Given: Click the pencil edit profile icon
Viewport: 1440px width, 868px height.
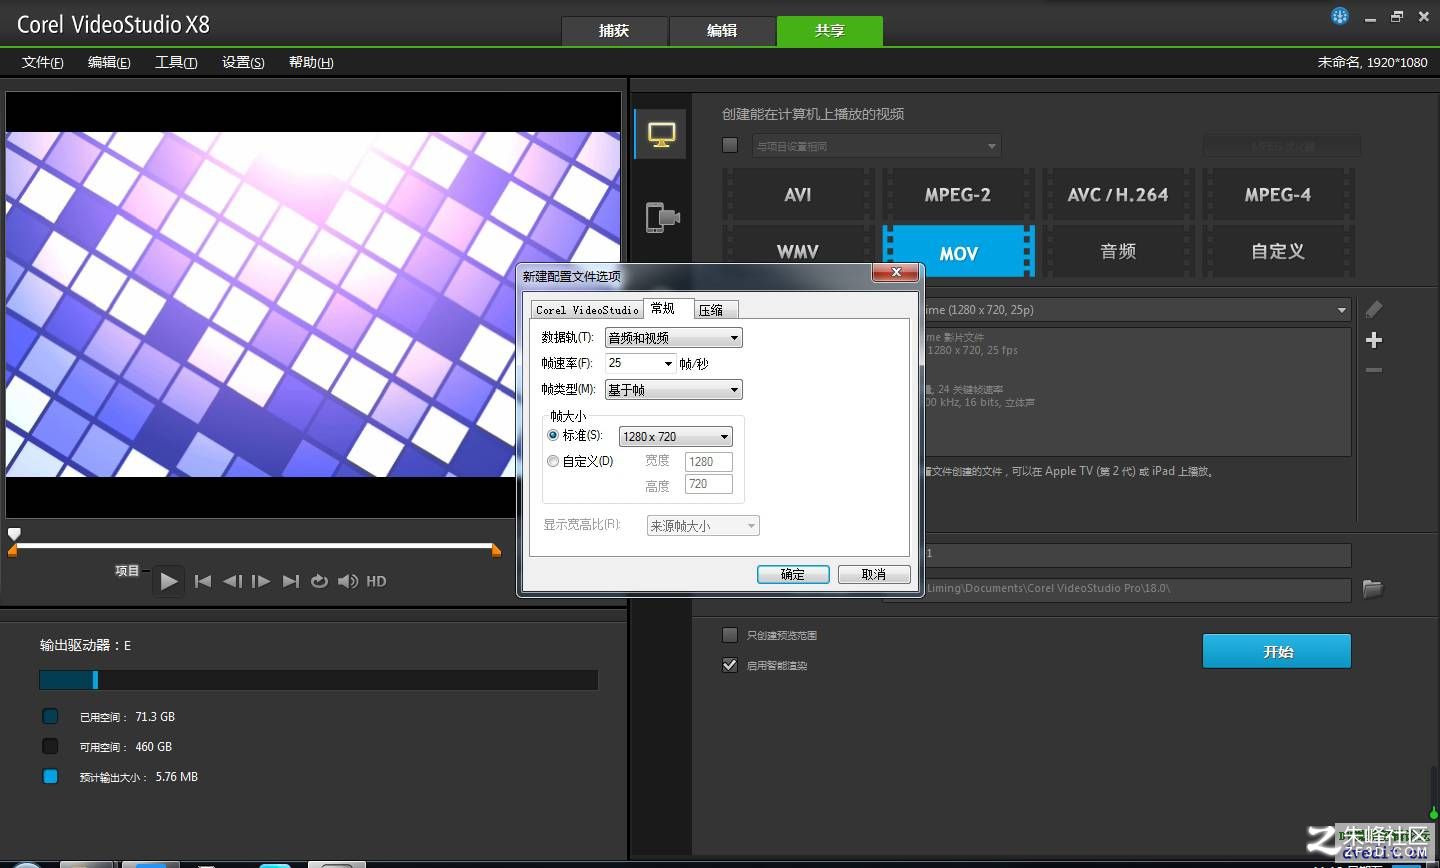Looking at the screenshot, I should [1374, 310].
